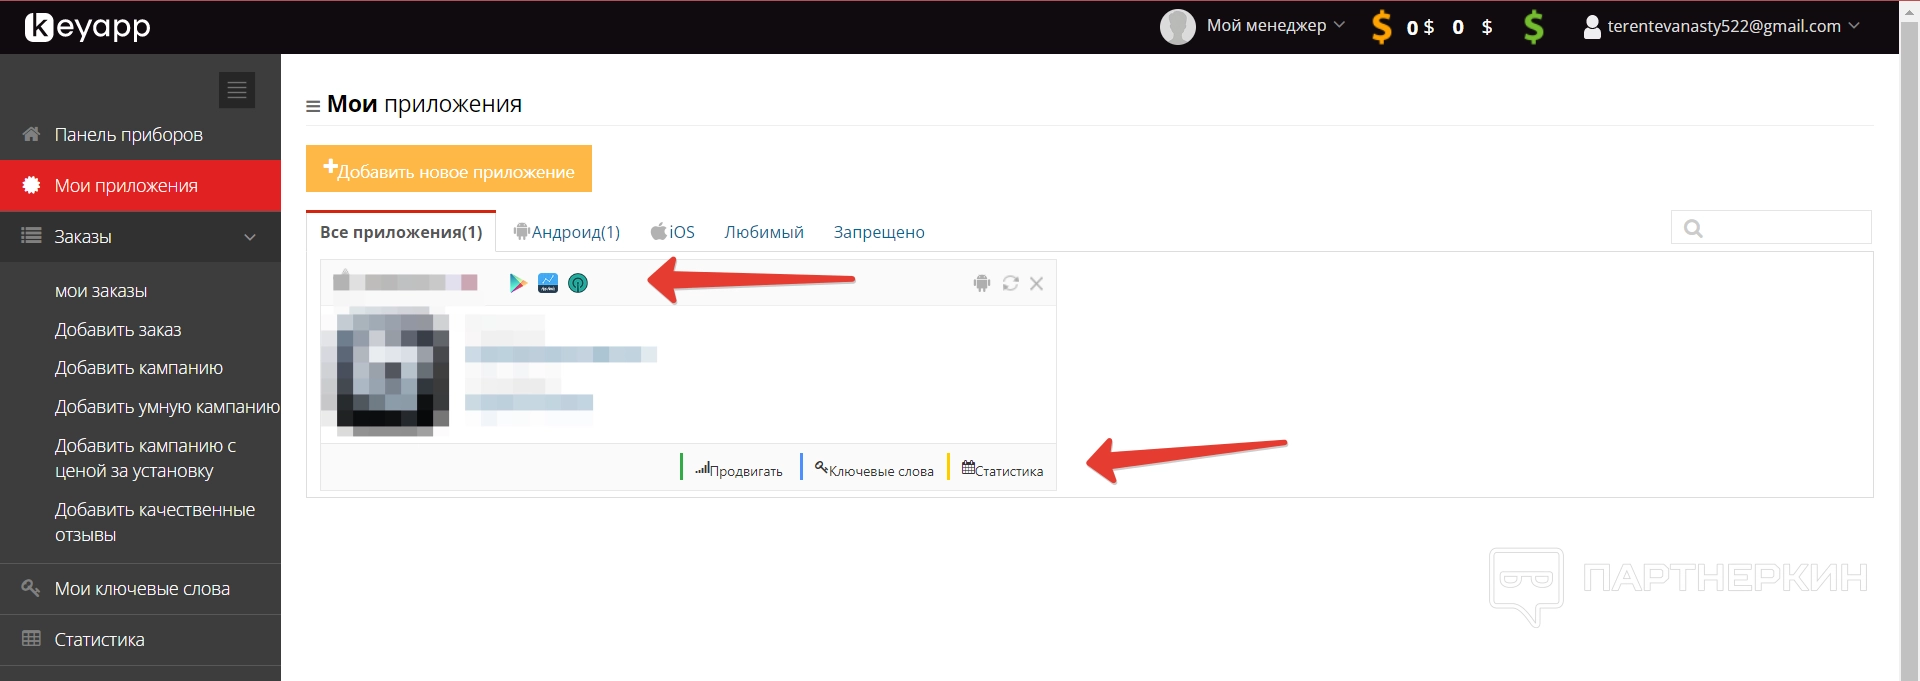
Task: Click the key icon beside Мои ключевые слова
Action: 31,588
